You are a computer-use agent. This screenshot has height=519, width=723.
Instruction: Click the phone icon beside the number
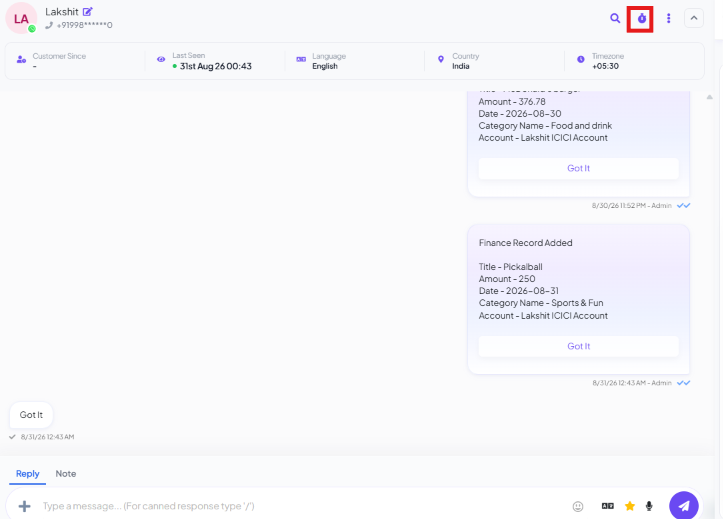(x=49, y=25)
